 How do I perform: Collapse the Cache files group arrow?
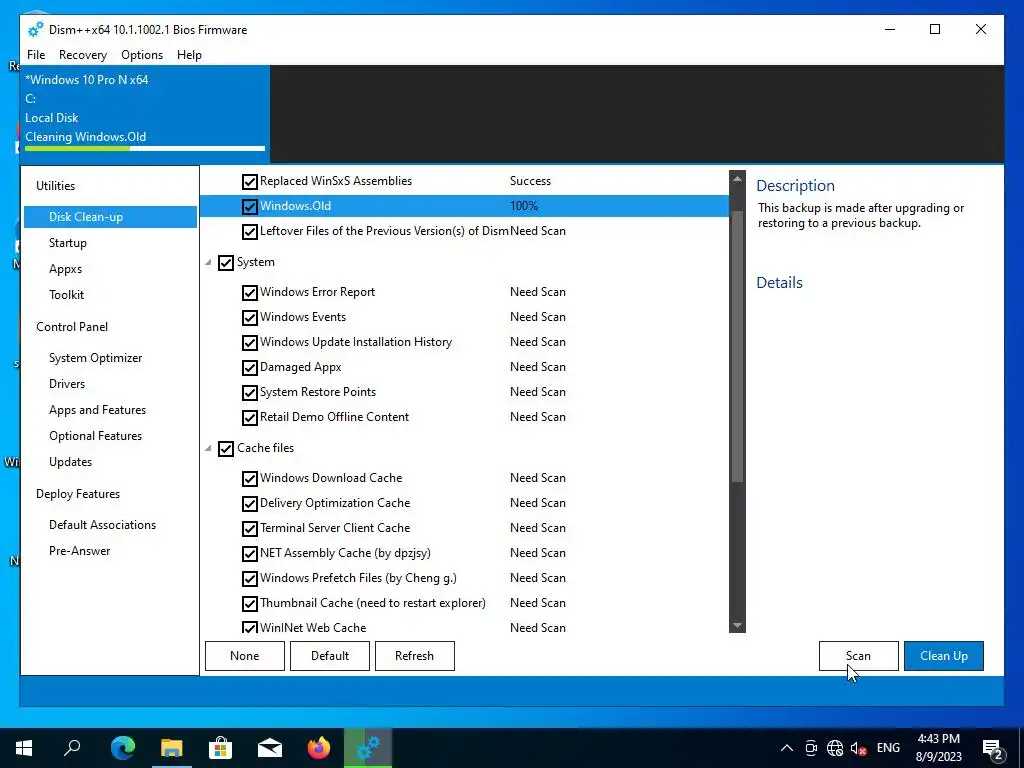click(x=208, y=449)
